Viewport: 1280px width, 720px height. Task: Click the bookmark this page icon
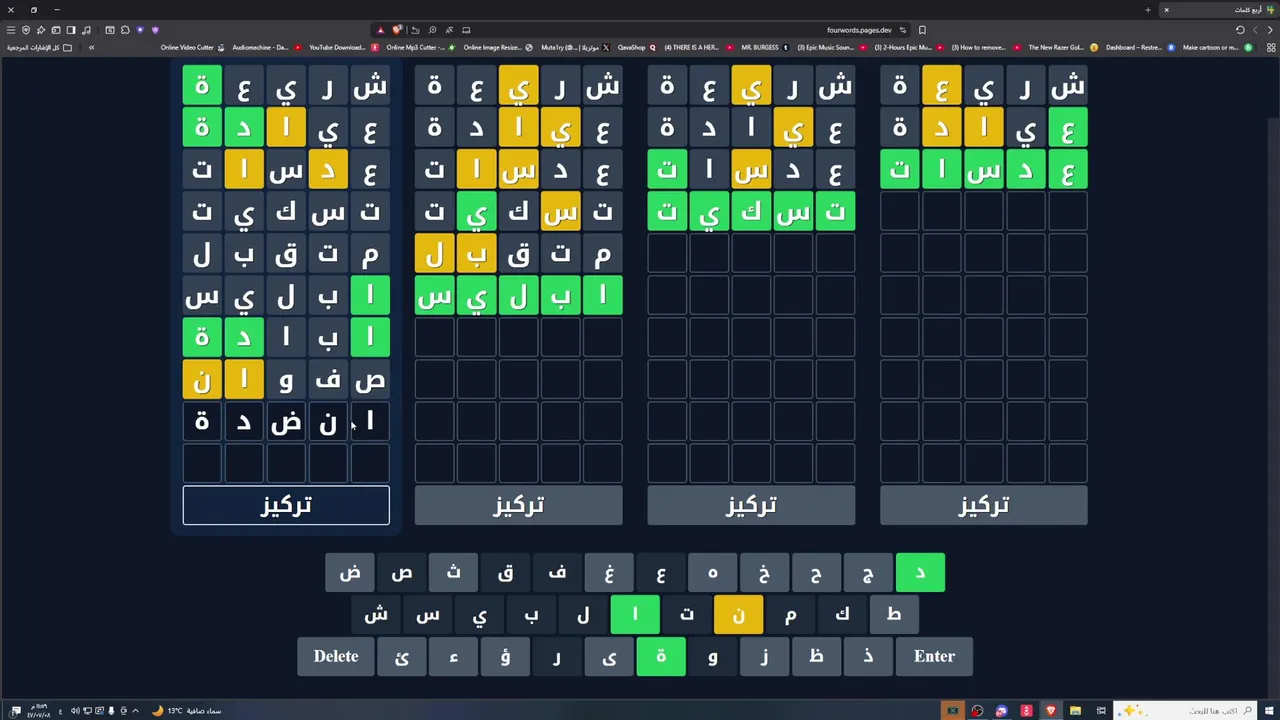(x=922, y=30)
